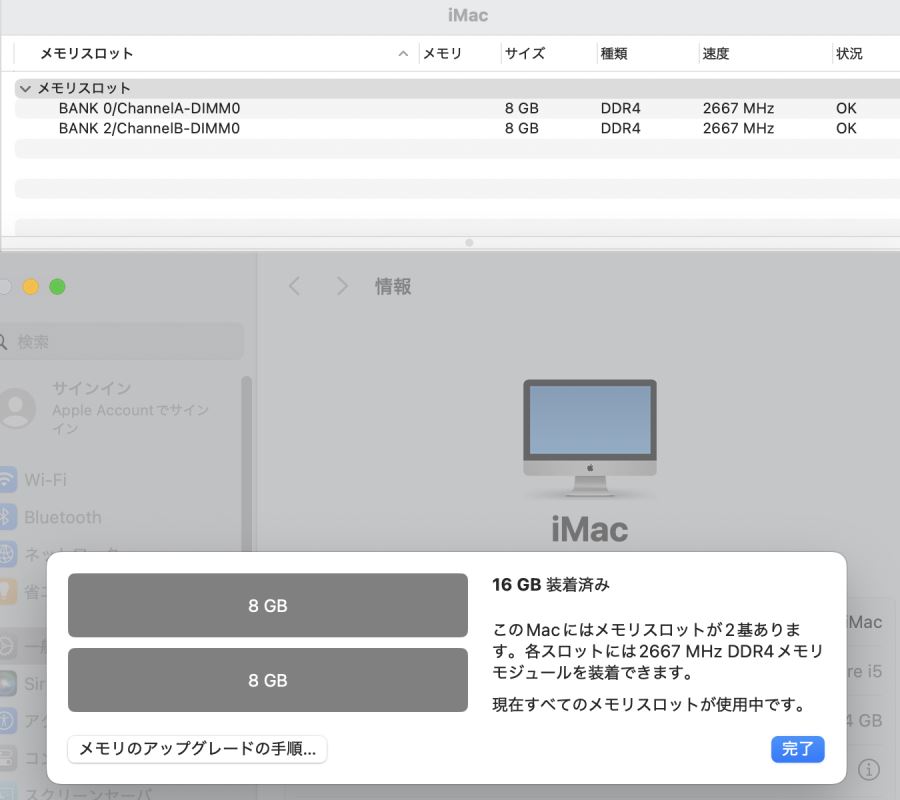Click the 種類 column header
Image resolution: width=900 pixels, height=800 pixels.
click(x=614, y=53)
